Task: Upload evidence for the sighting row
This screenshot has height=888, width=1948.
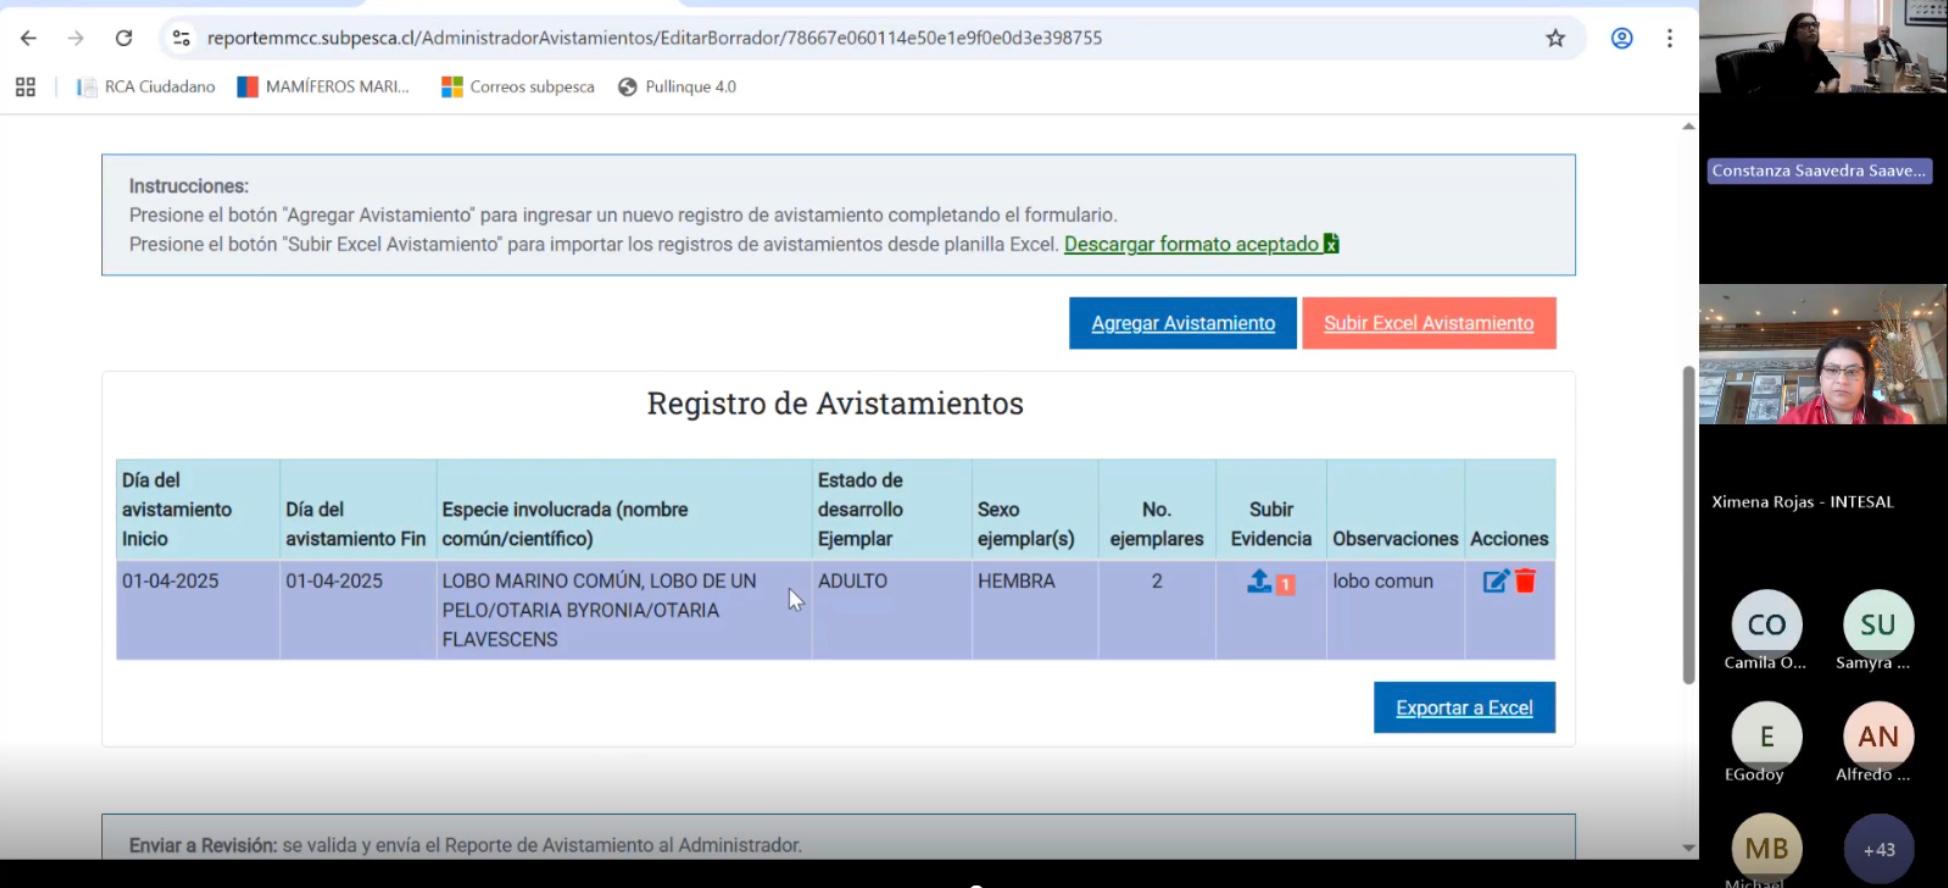Action: pyautogui.click(x=1259, y=581)
